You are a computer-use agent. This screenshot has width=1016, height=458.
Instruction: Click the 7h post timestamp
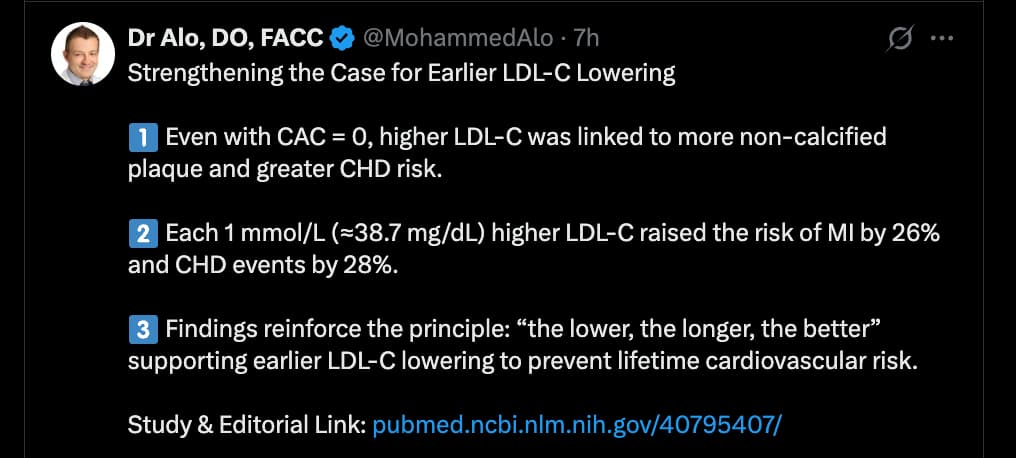click(586, 38)
